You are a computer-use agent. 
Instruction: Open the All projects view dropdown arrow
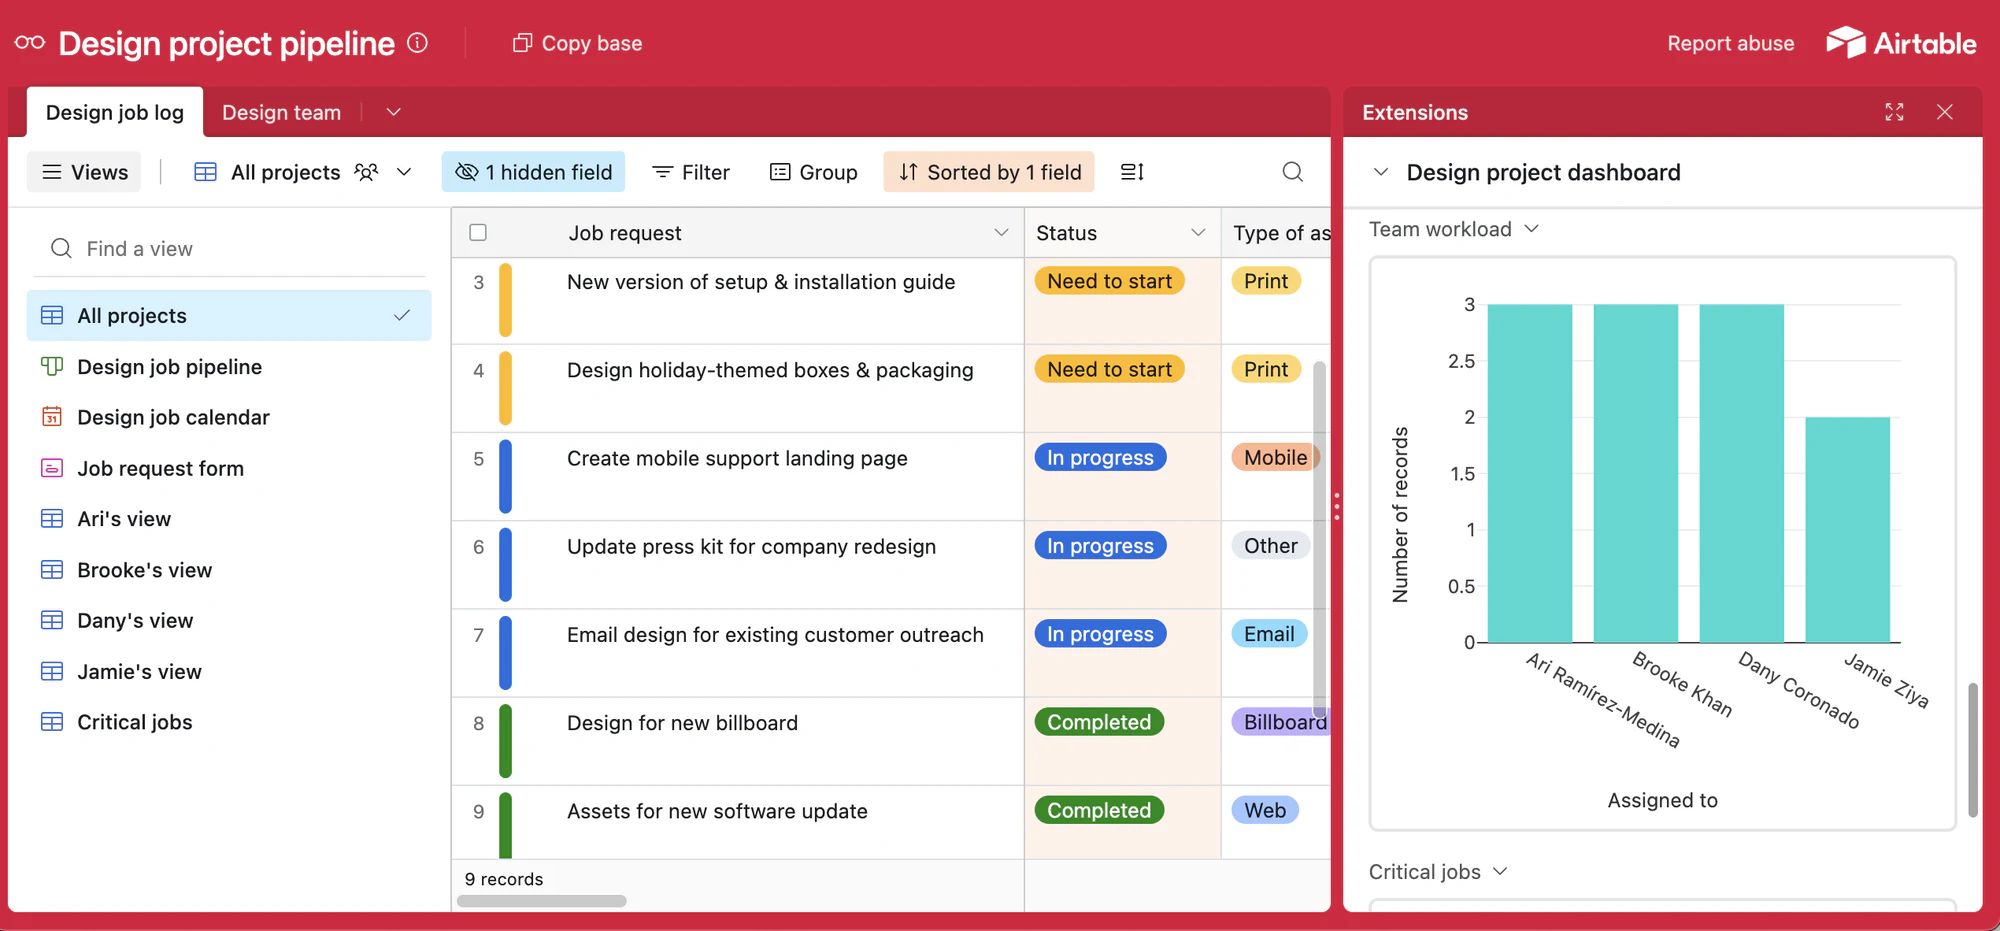[404, 172]
